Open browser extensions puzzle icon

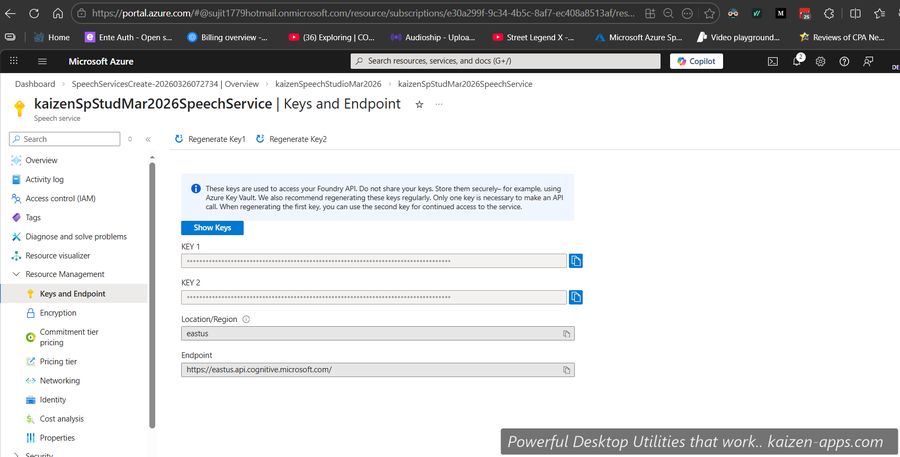pos(829,13)
